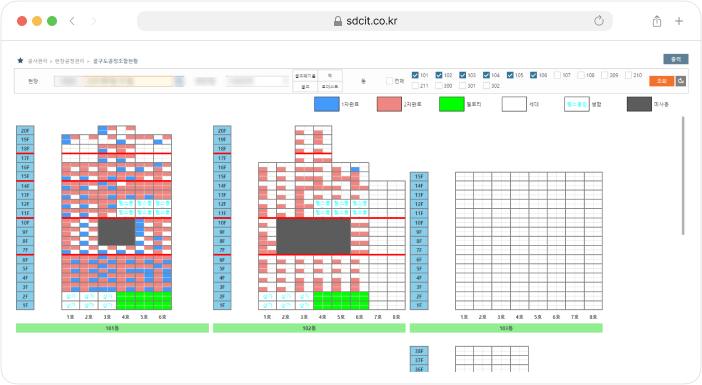The width and height of the screenshot is (702, 385).
Task: Select the 101동 green building label bar
Action: (112, 328)
